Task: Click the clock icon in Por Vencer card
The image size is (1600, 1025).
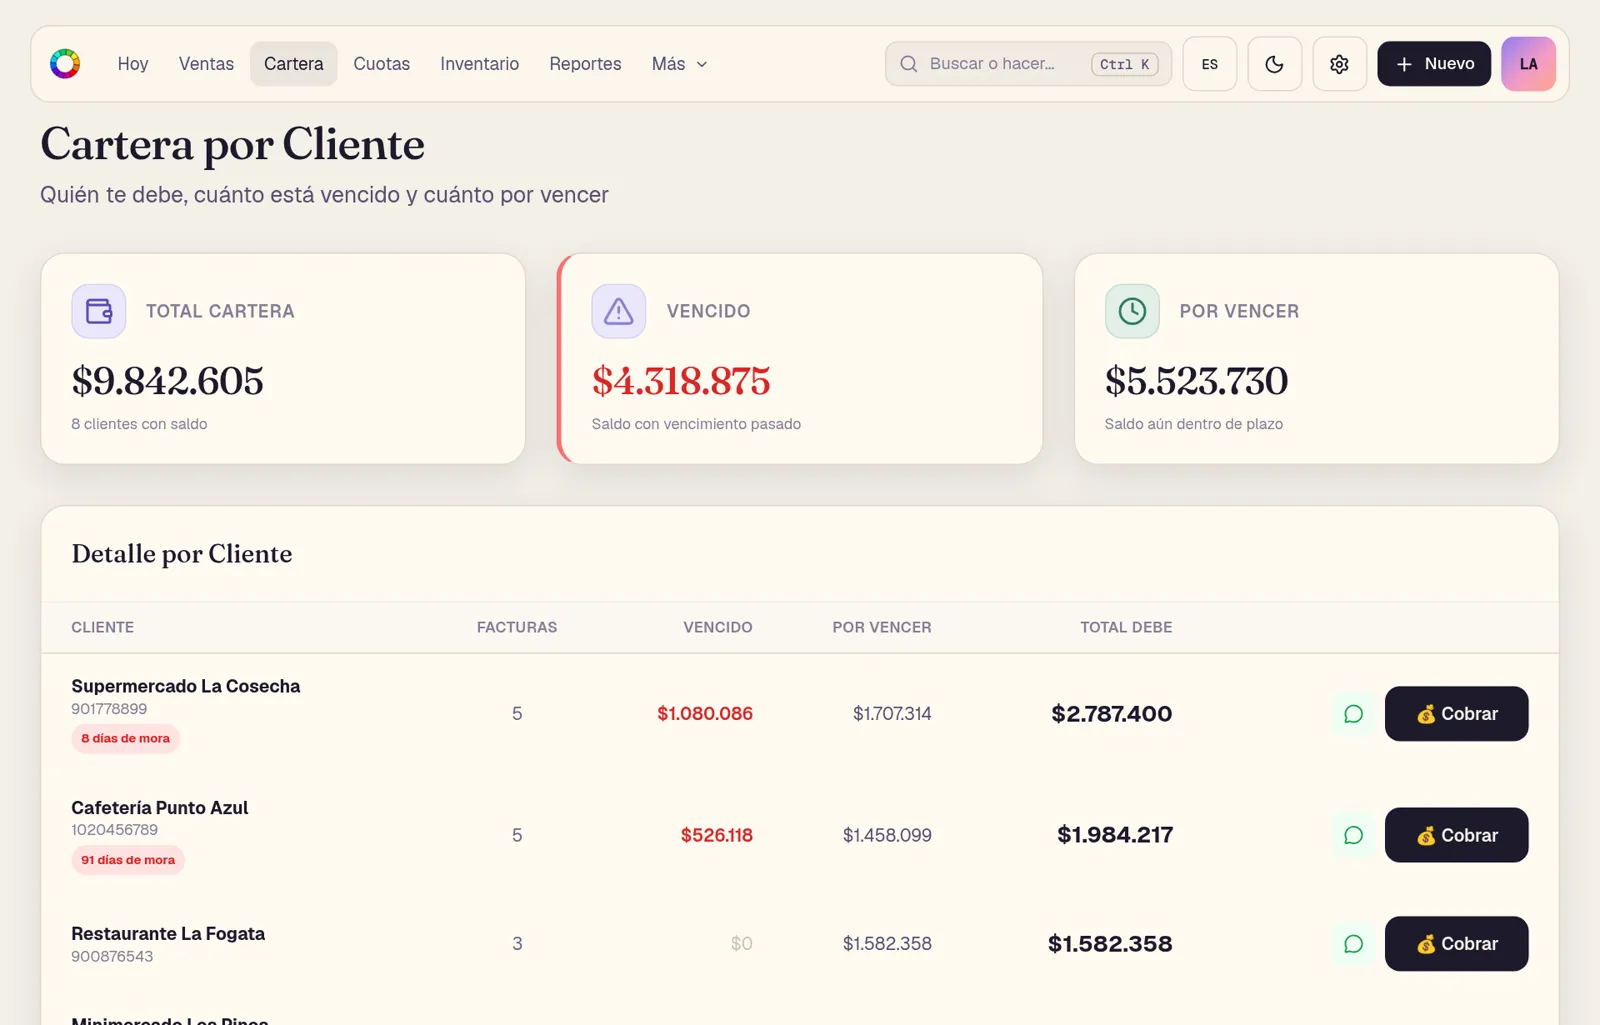Action: 1132,311
